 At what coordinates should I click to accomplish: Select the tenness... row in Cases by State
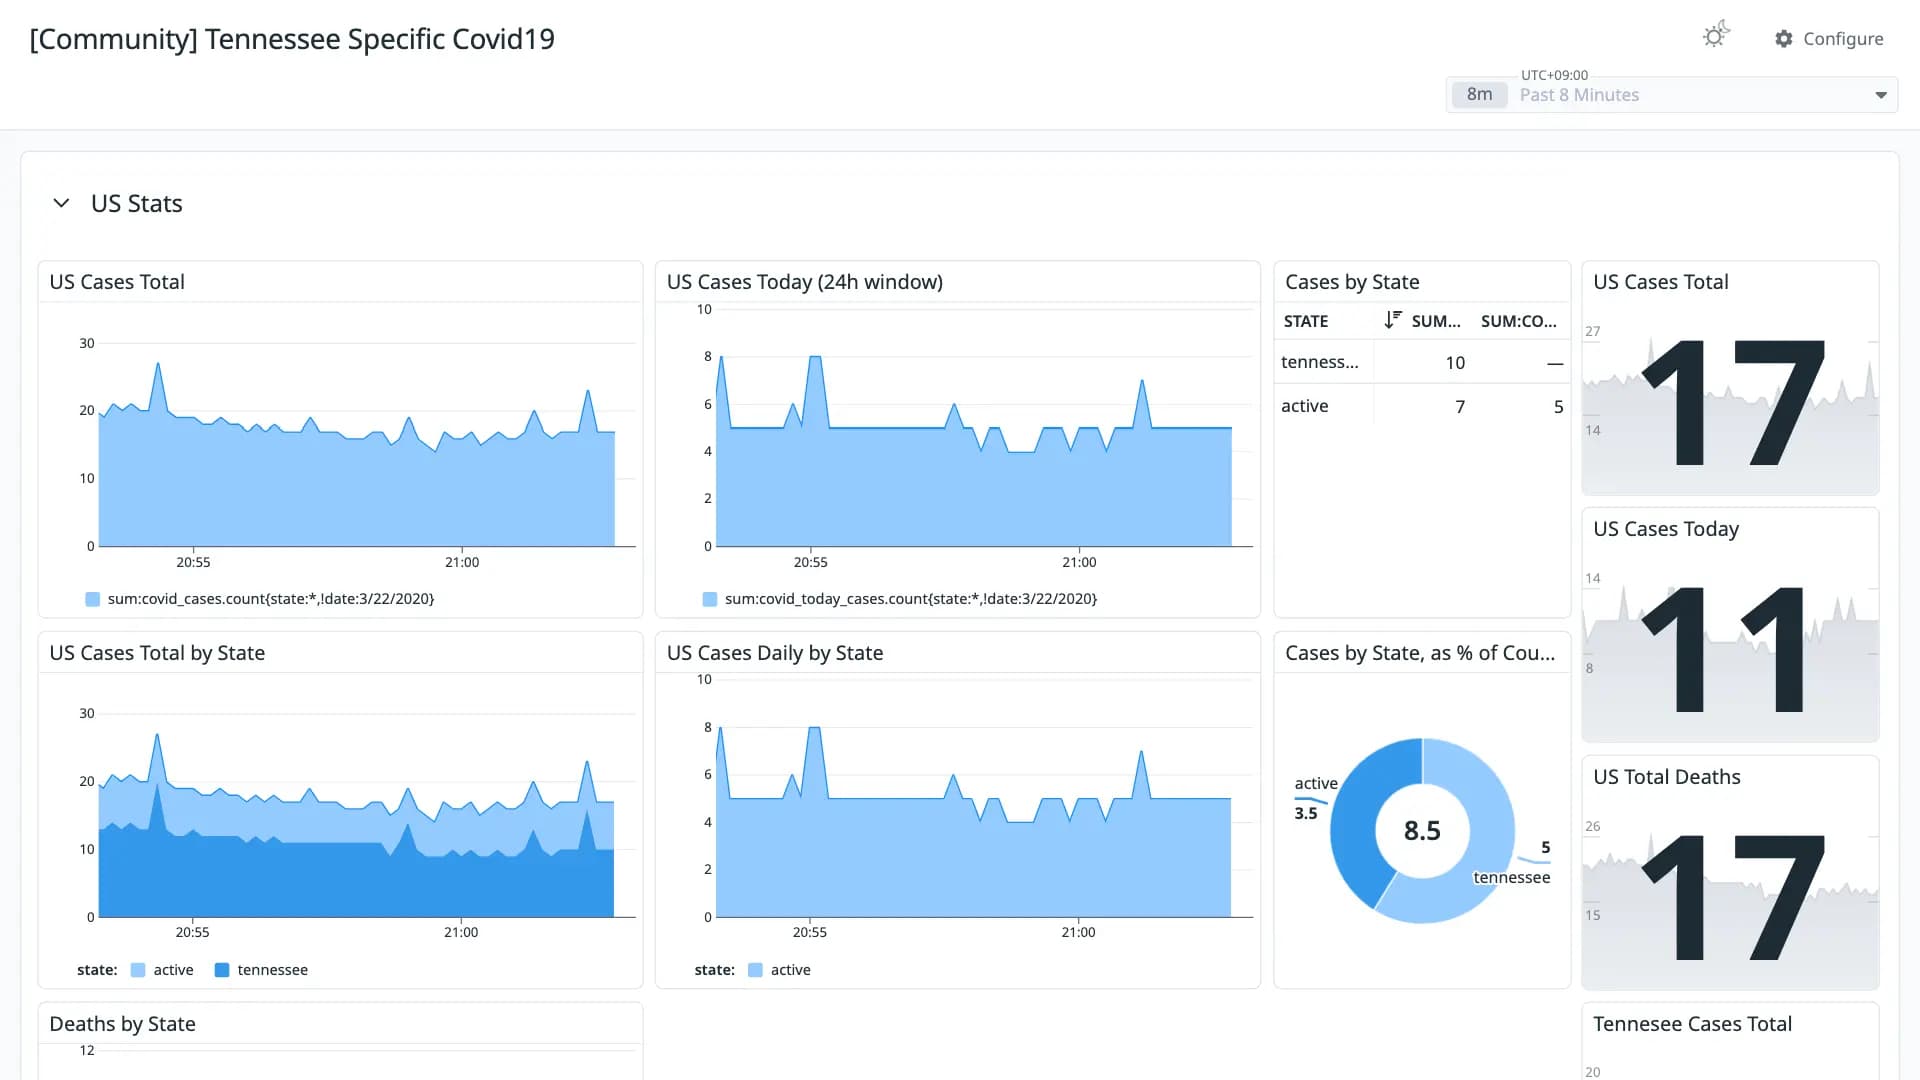1422,362
